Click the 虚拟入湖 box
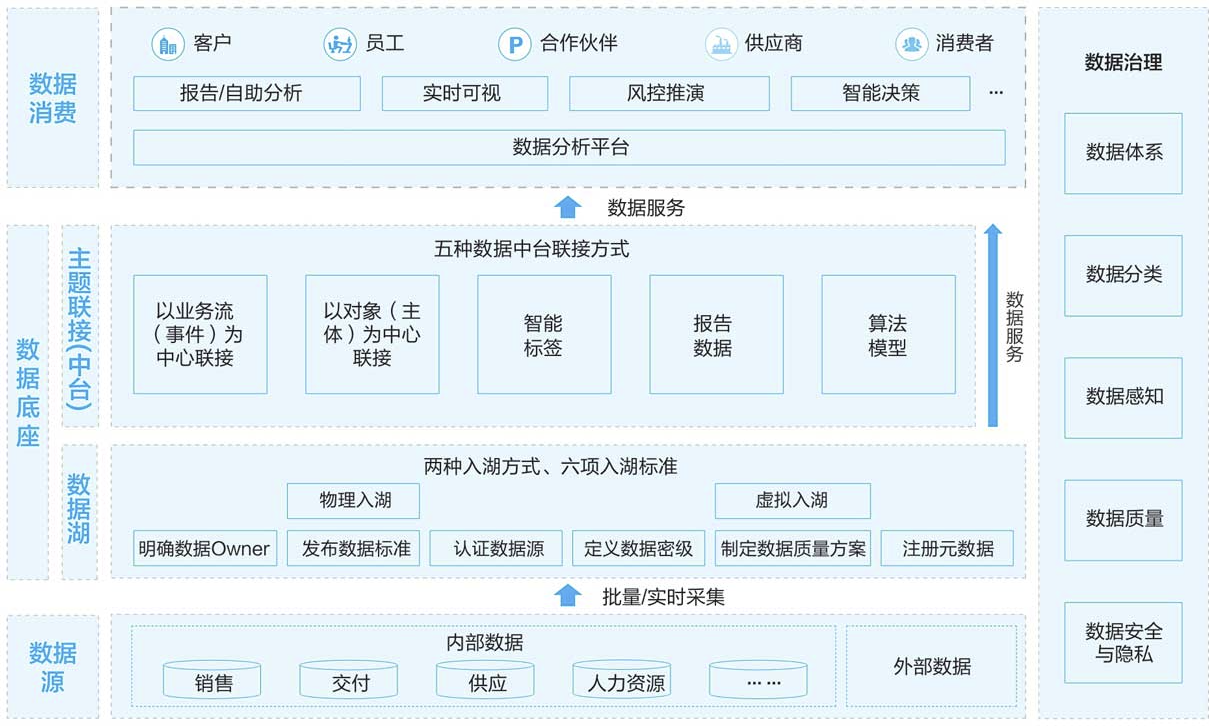1209x726 pixels. (792, 501)
